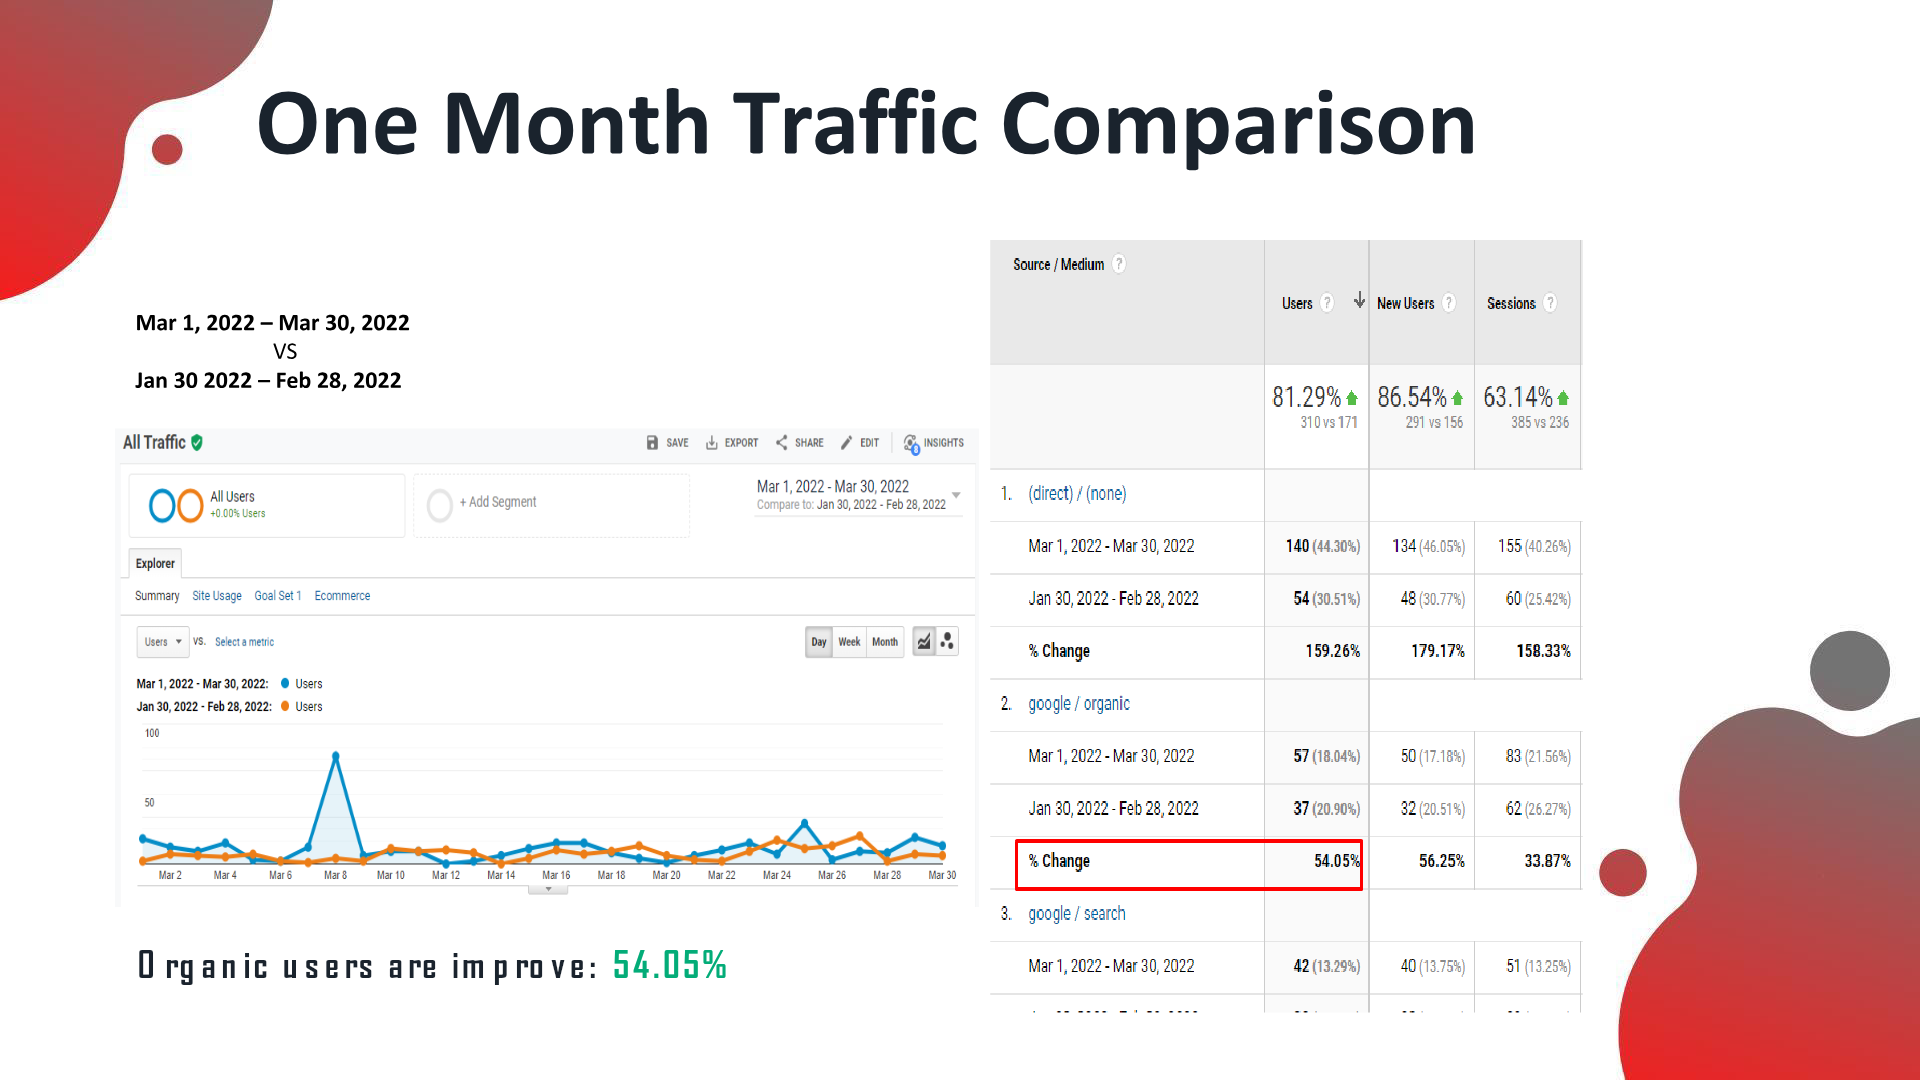
Task: Toggle Day granularity button
Action: click(819, 642)
